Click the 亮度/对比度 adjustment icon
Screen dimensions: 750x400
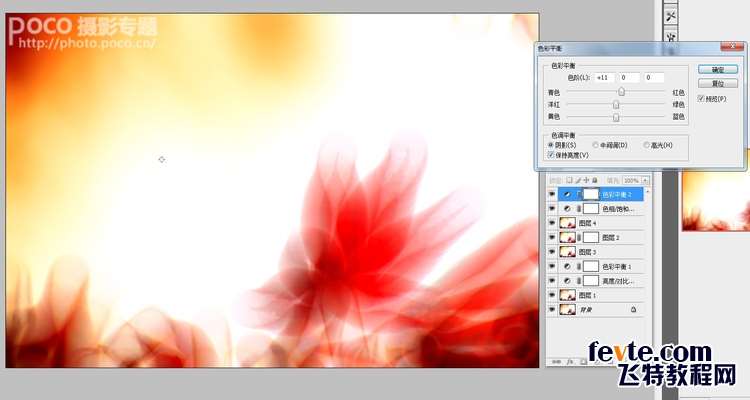point(567,281)
